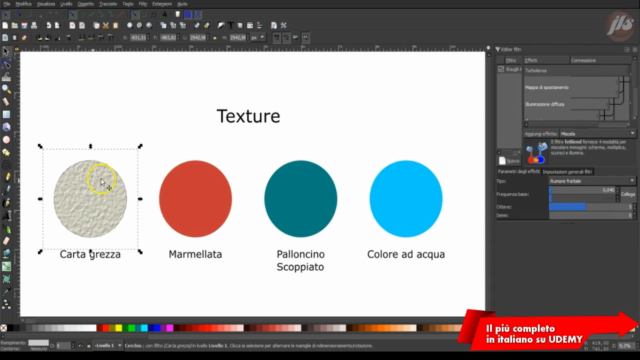640x360 pixels.
Task: Open the Livello 1 layer dropdown
Action: point(108,346)
